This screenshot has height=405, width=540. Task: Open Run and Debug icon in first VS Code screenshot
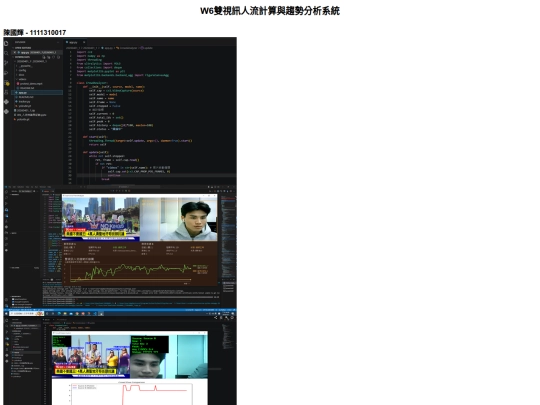click(6, 73)
